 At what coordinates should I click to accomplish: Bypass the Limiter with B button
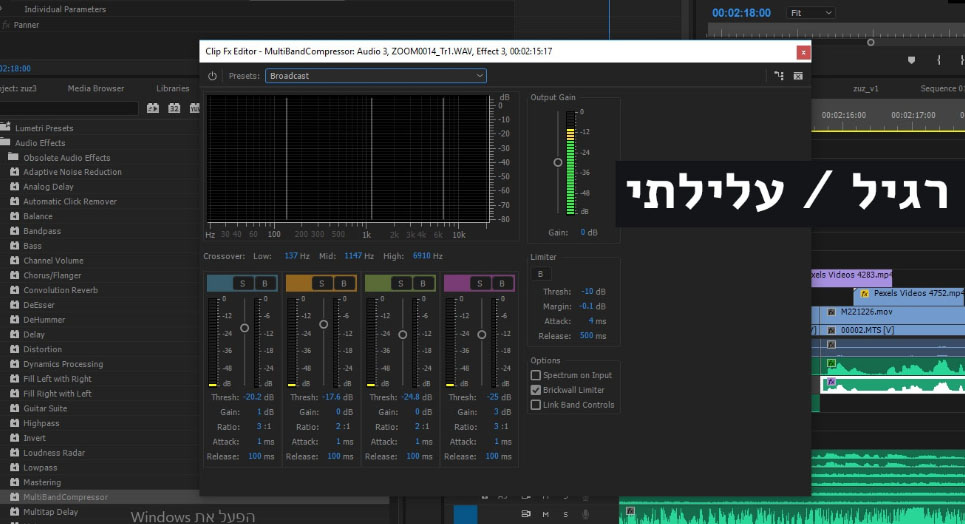click(540, 274)
